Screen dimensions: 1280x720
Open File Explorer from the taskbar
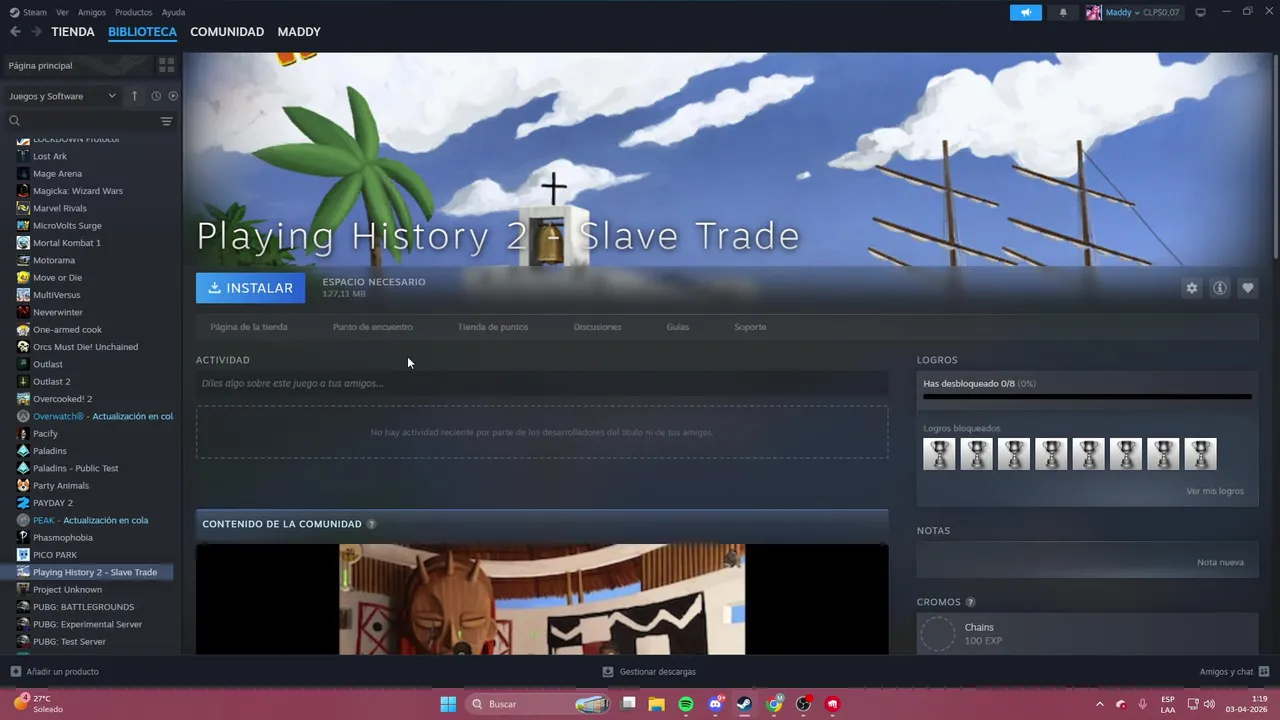click(x=657, y=704)
